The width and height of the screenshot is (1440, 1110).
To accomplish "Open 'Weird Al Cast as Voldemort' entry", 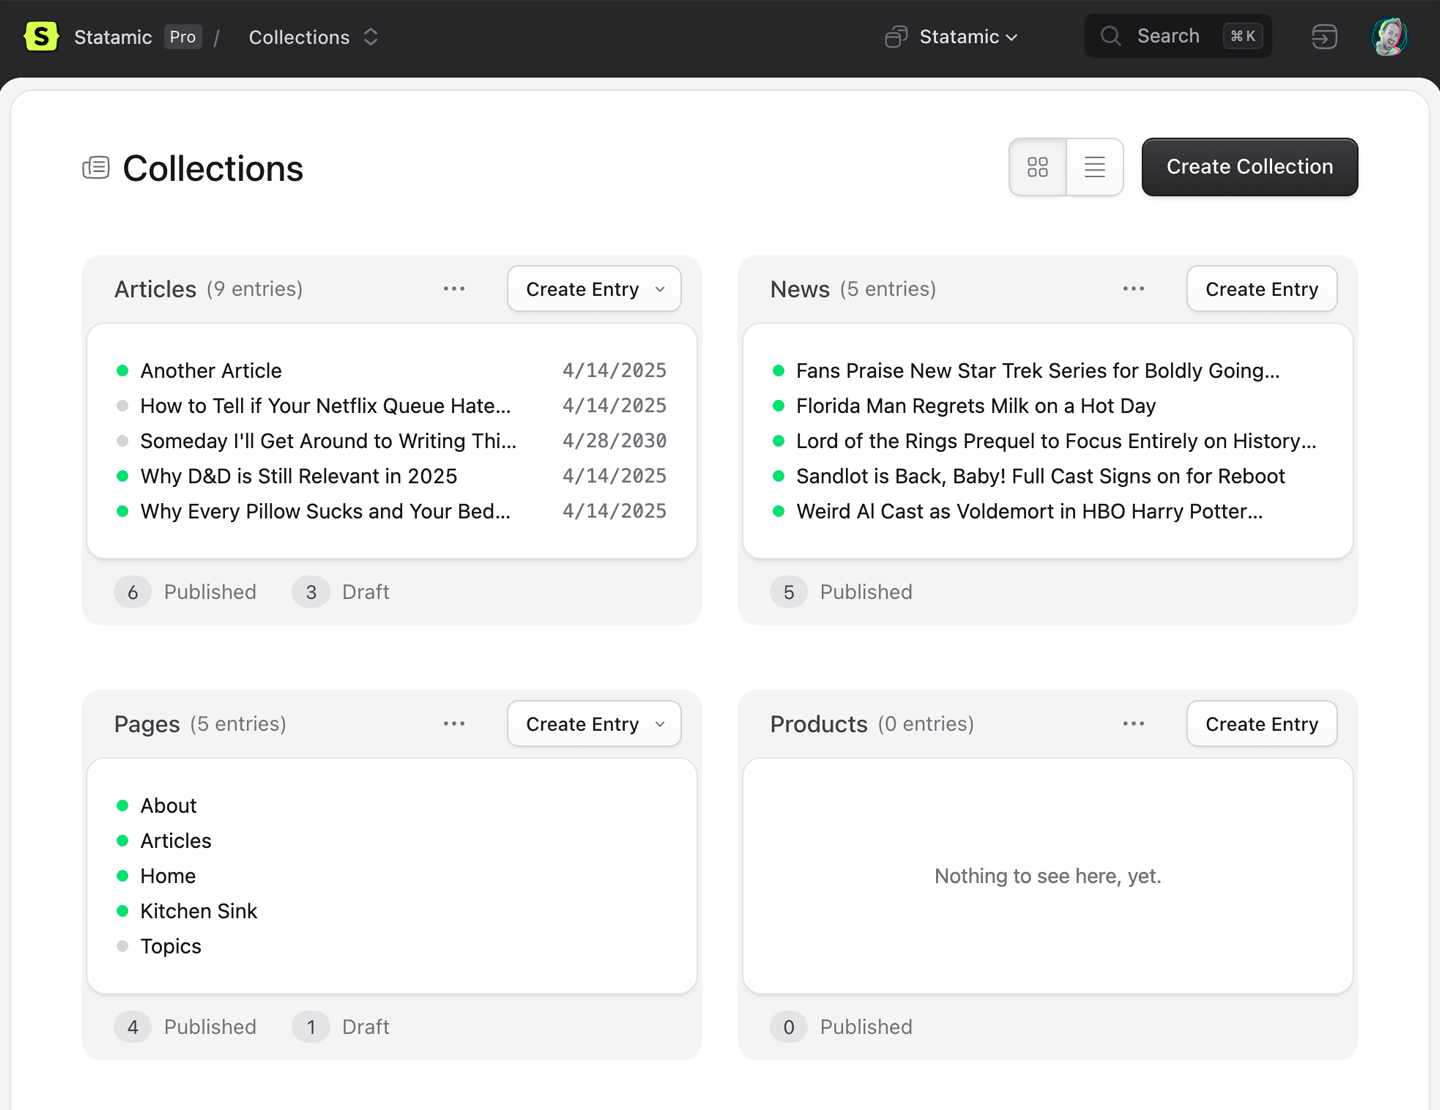I will tap(1029, 511).
